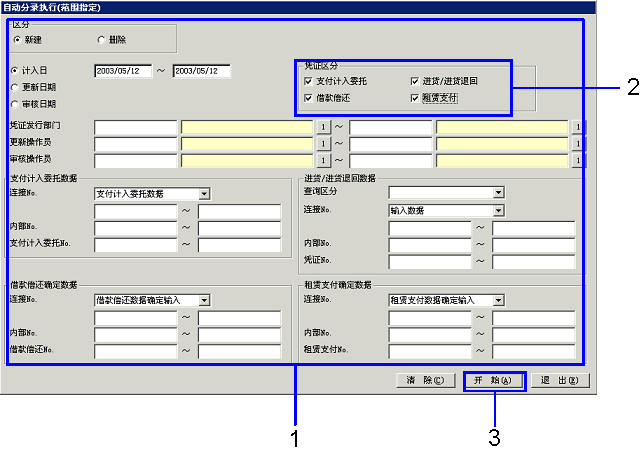
Task: Click 凭证发行部门 start name display field
Action: click(247, 127)
